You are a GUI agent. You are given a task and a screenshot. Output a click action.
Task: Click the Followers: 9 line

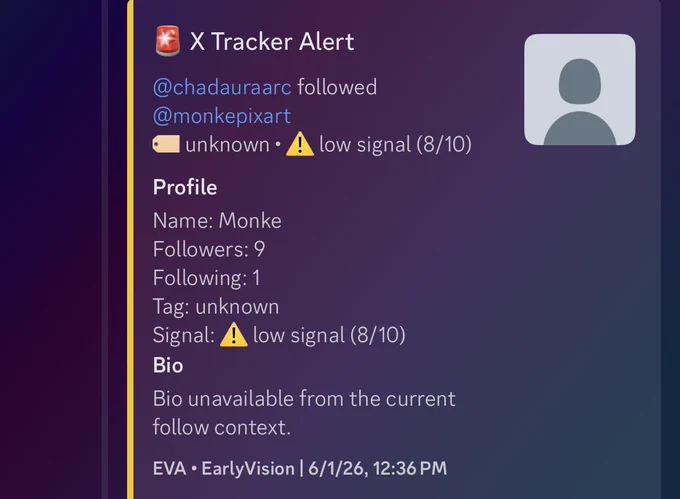209,249
